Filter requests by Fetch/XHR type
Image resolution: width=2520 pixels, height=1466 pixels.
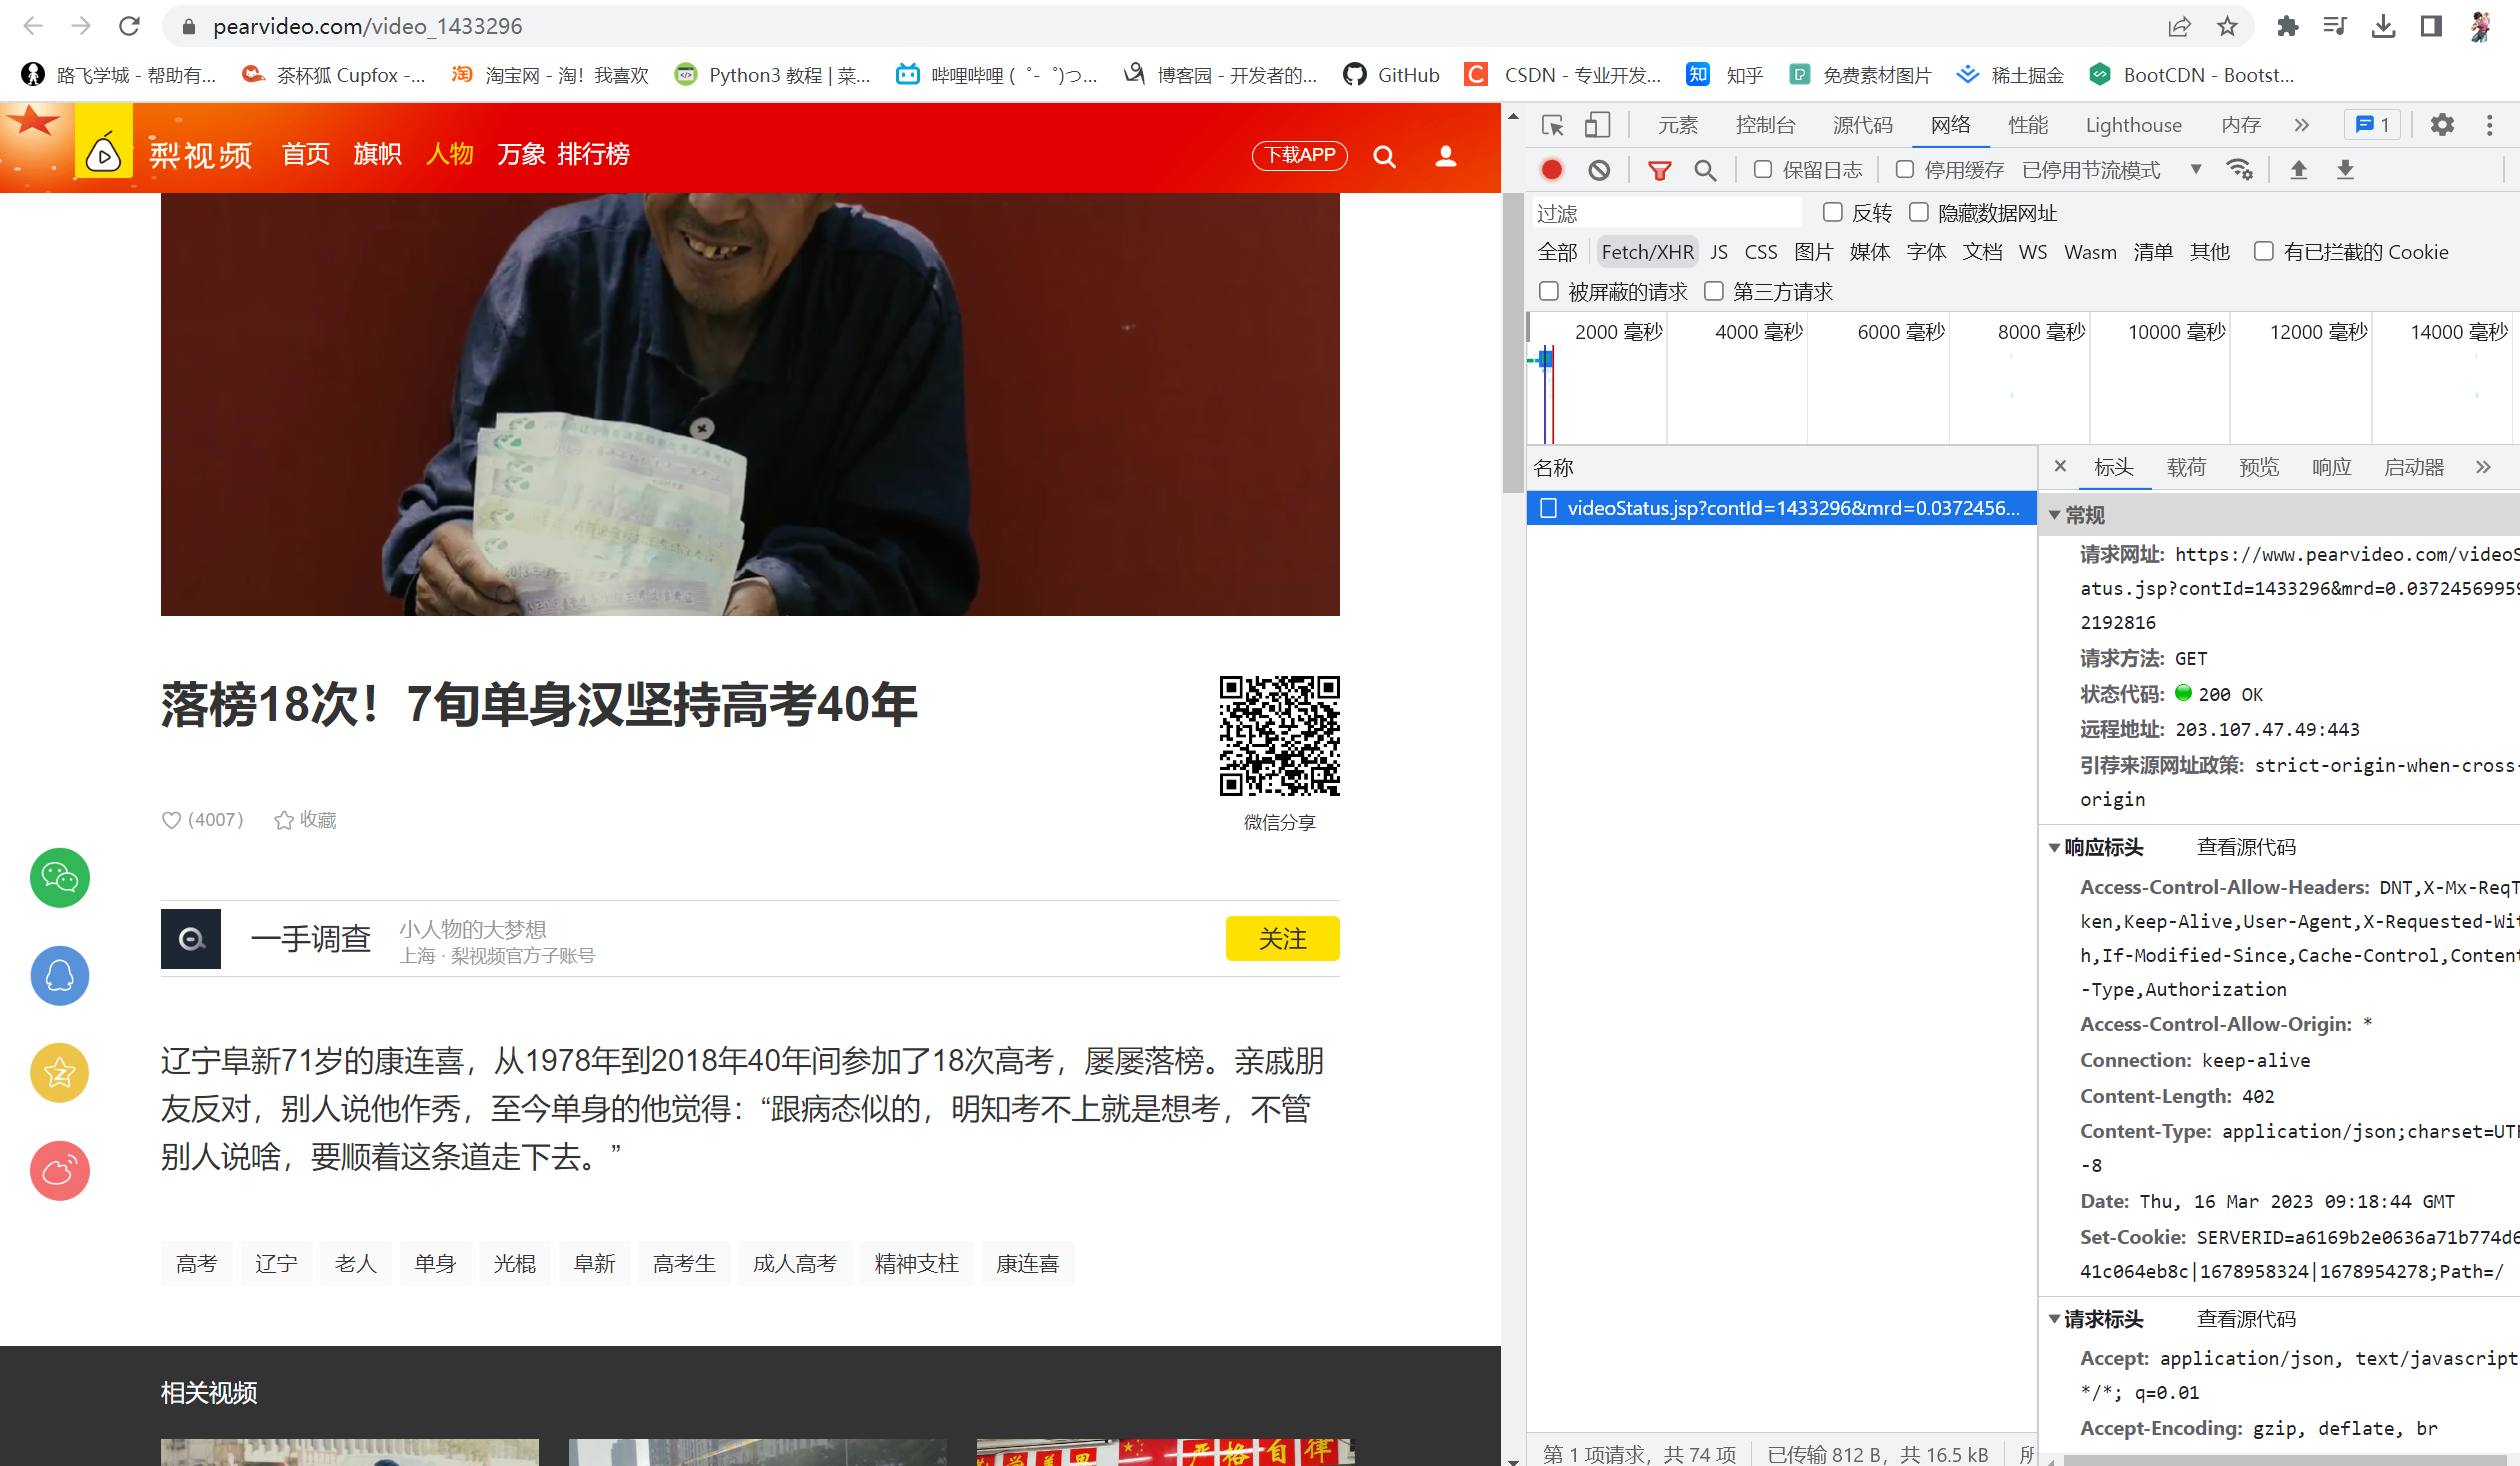[x=1647, y=252]
